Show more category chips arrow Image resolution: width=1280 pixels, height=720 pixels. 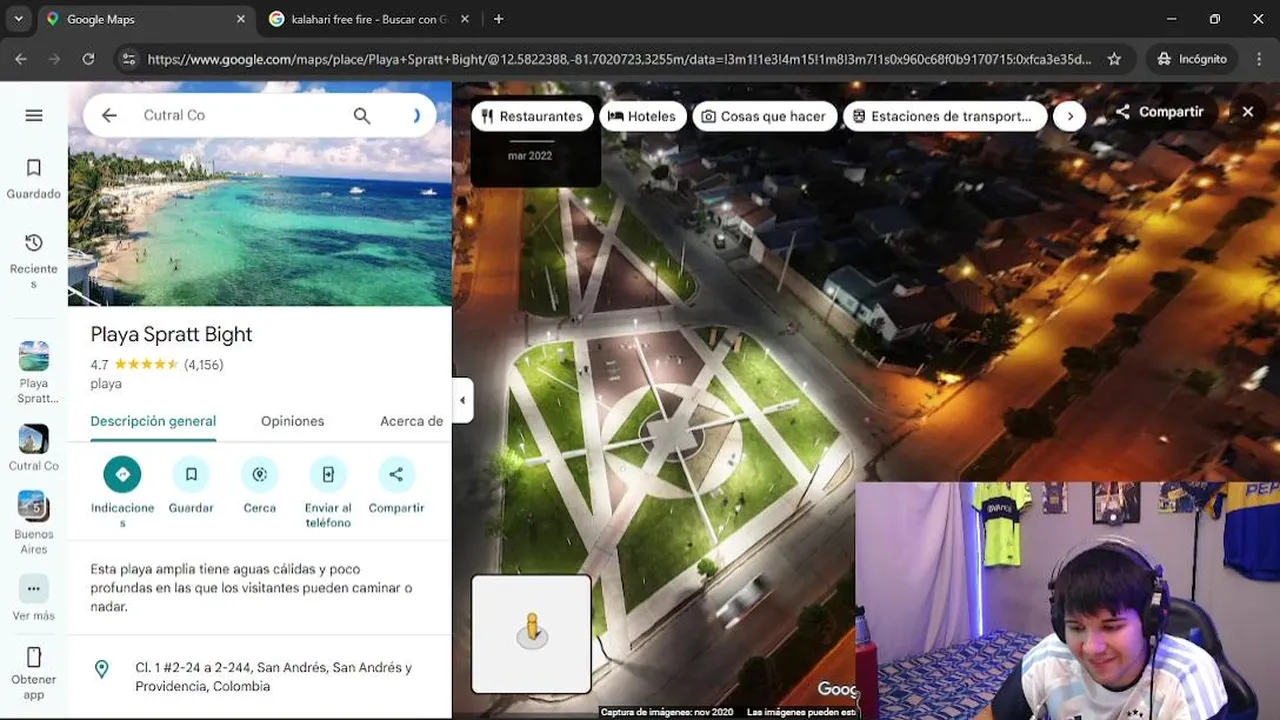1070,116
